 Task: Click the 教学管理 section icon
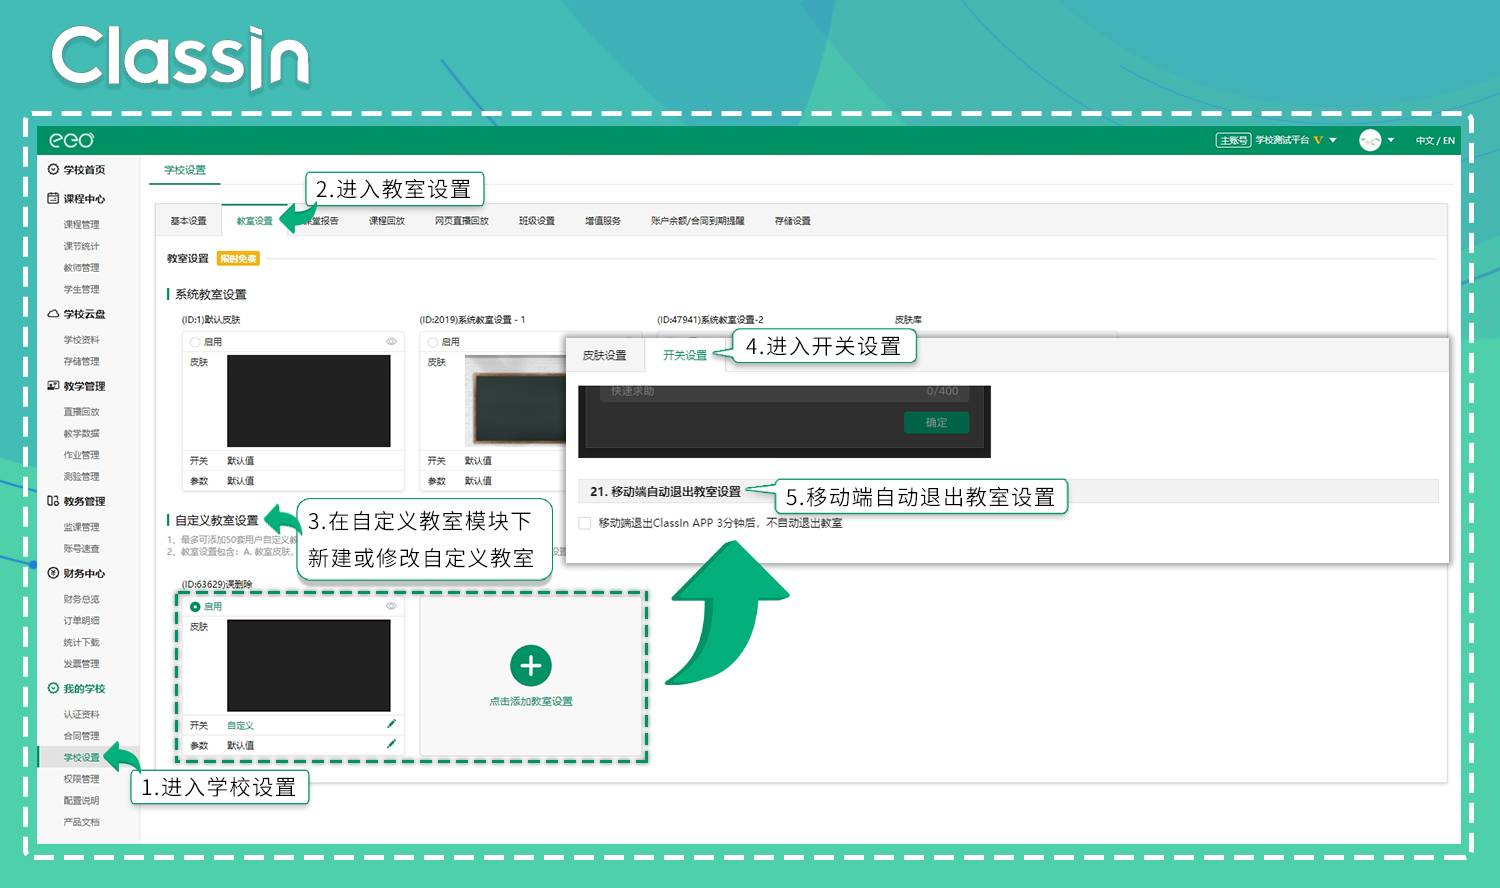click(53, 386)
